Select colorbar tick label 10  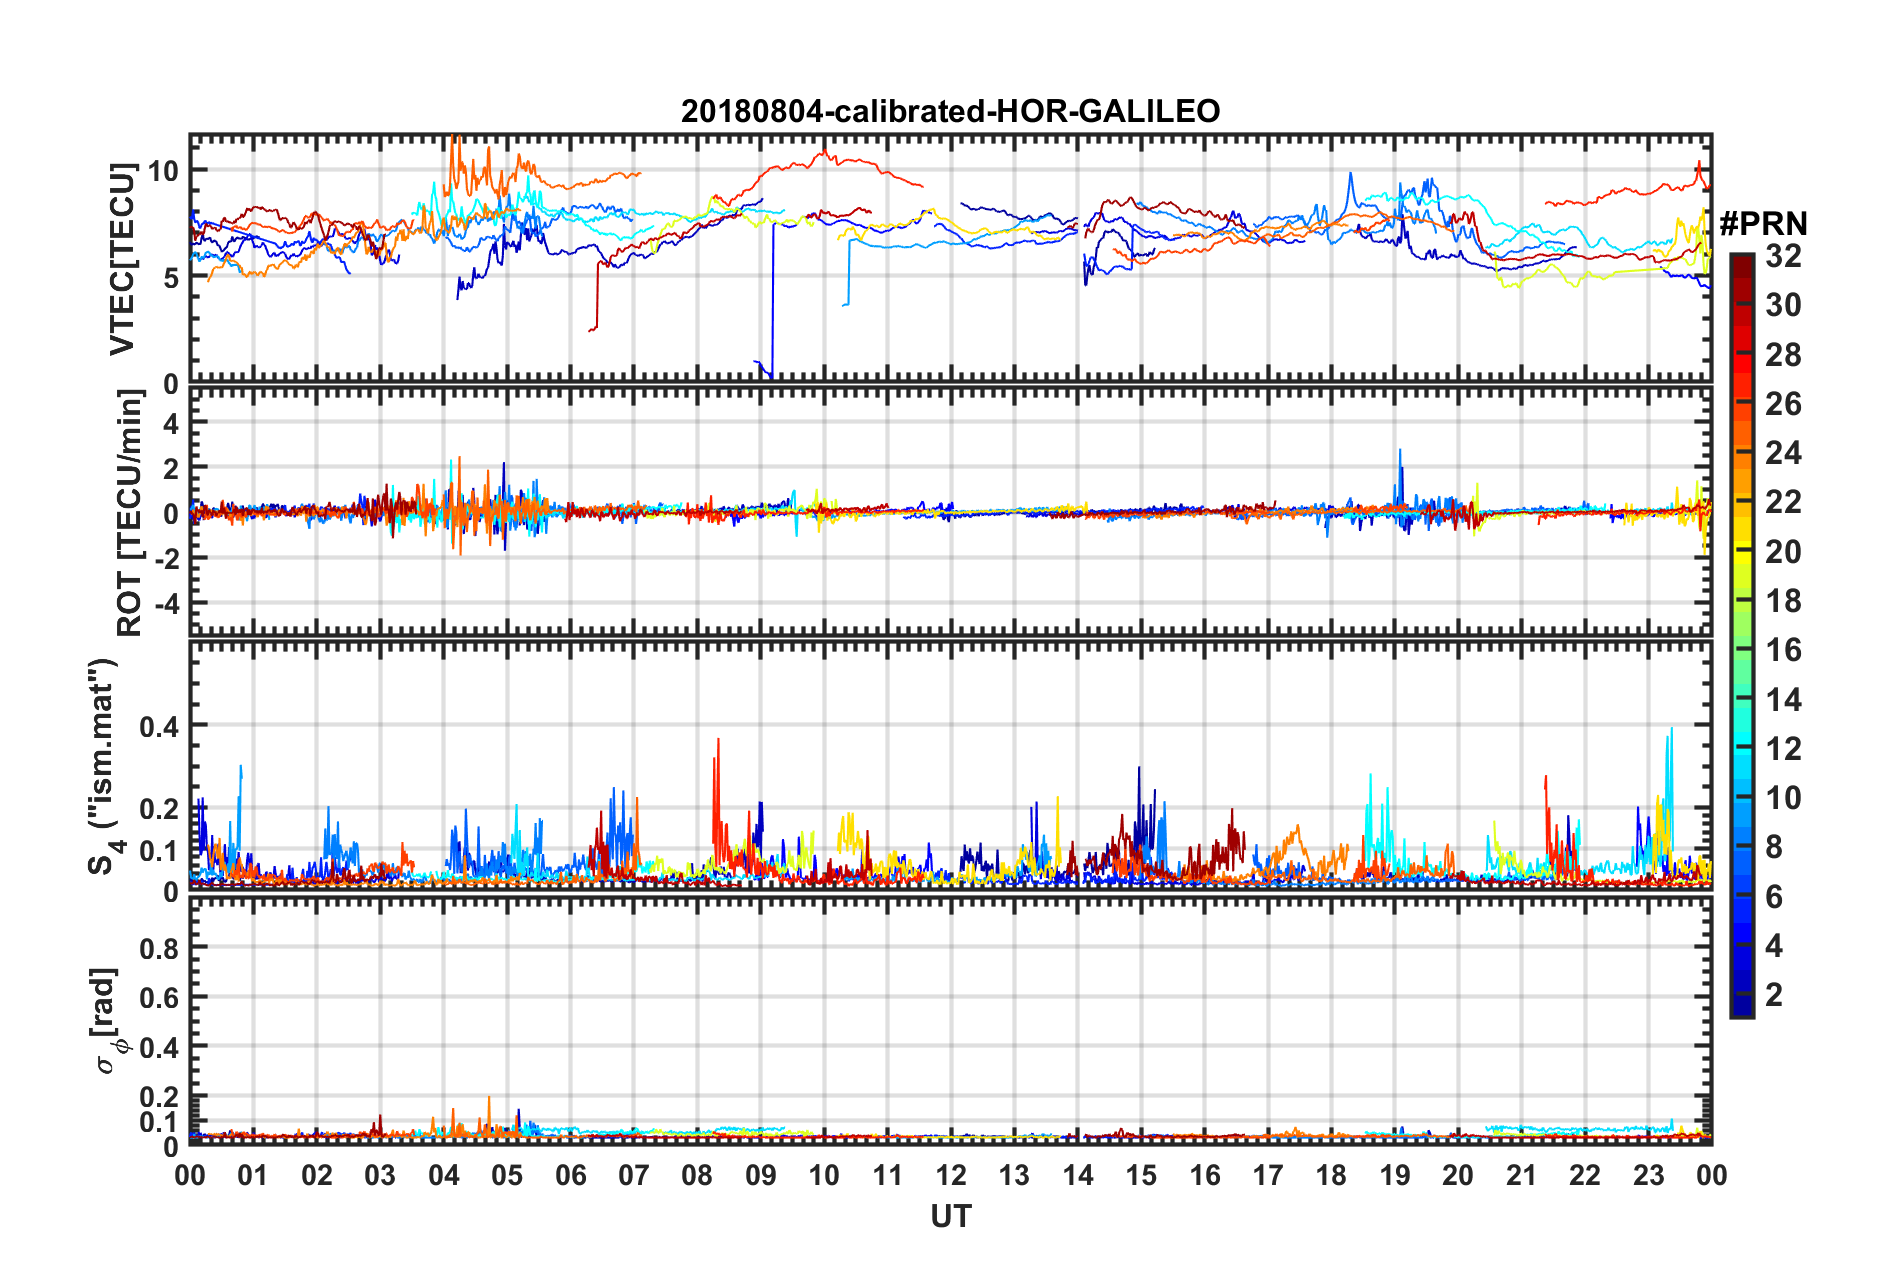tap(1783, 798)
